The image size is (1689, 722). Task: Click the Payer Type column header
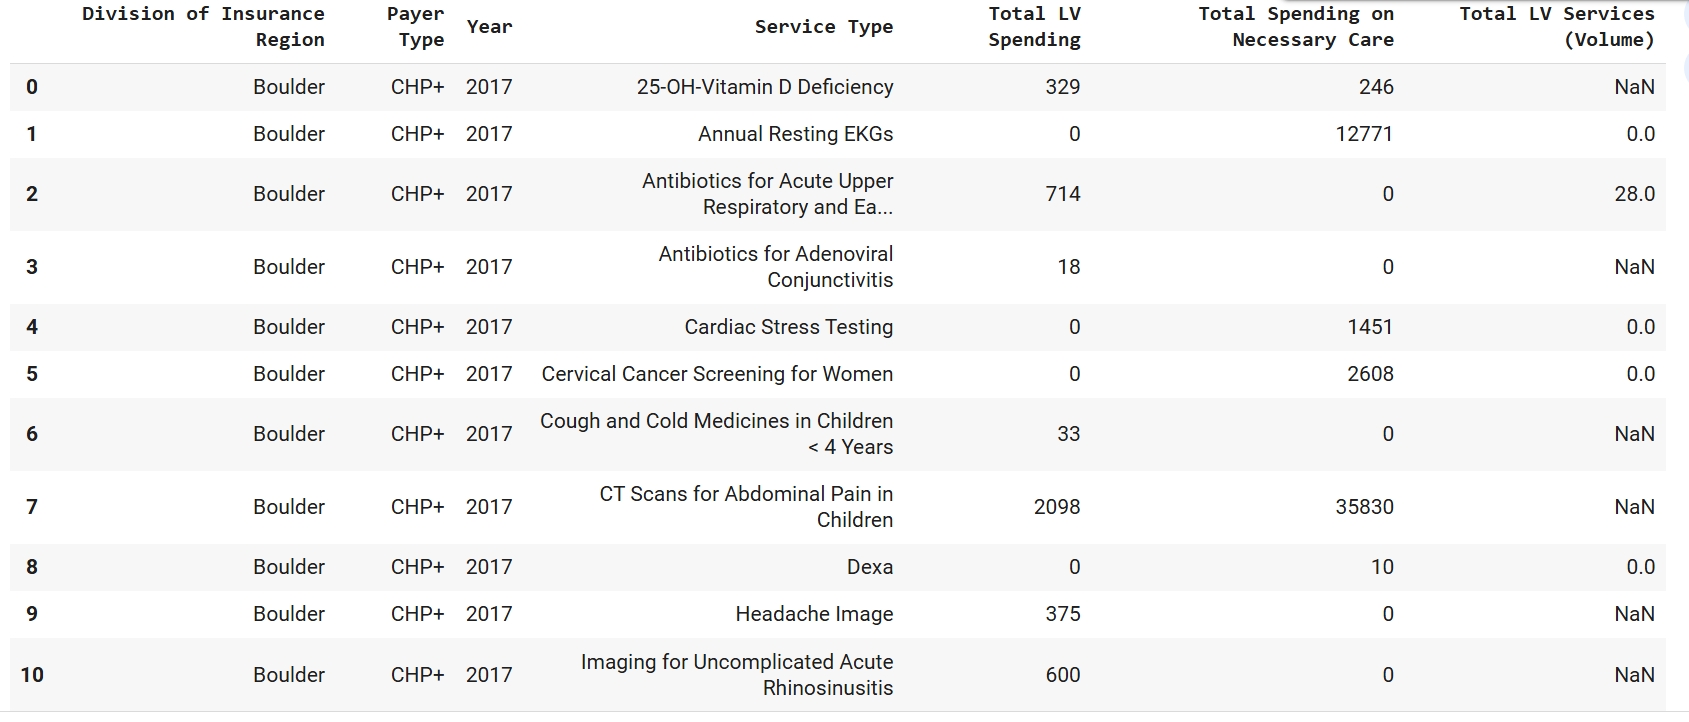coord(415,27)
